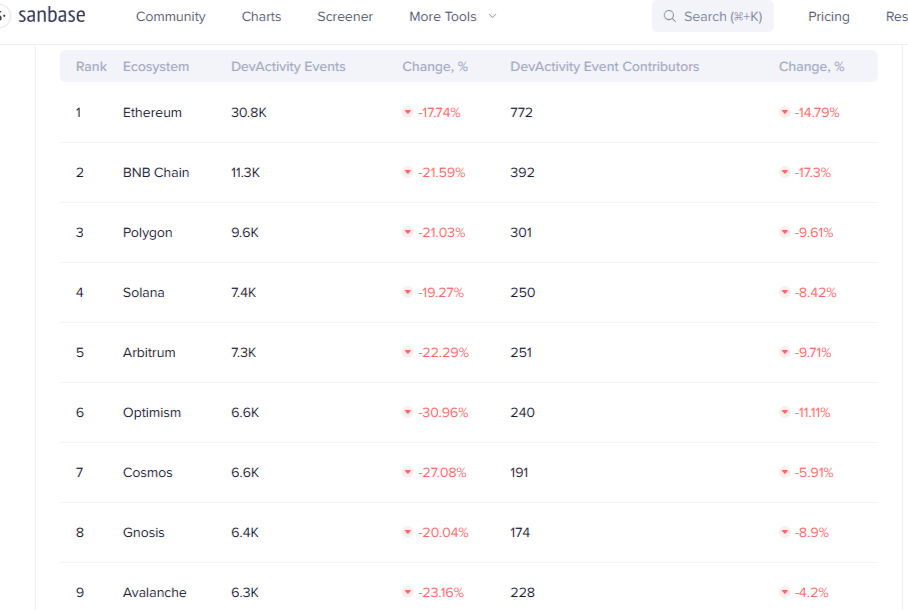The image size is (908, 610).
Task: Sort by Ecosystem column header
Action: click(156, 67)
